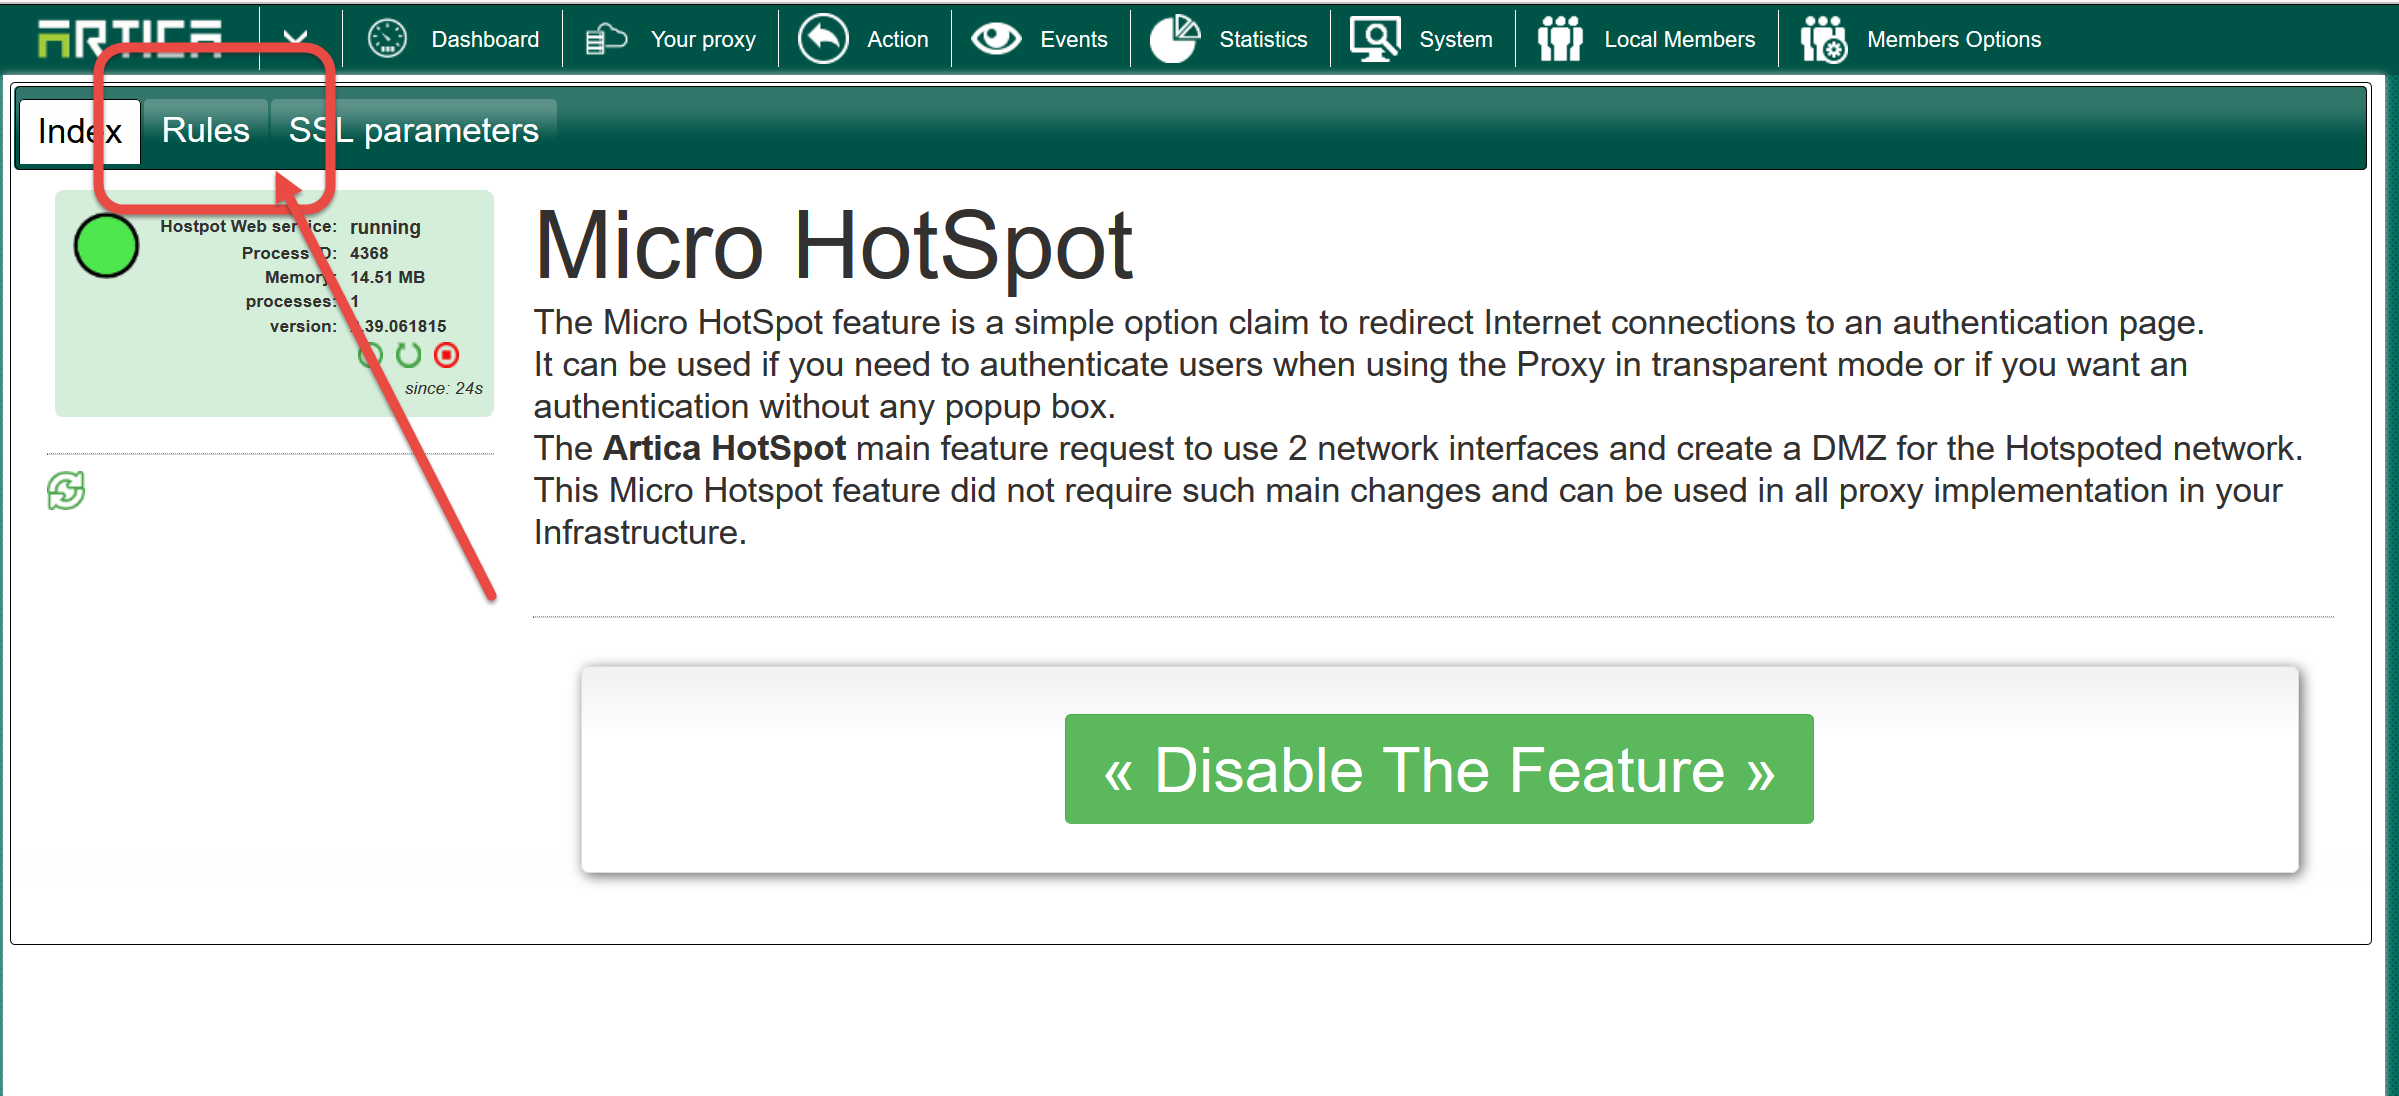Click the 'since: 24s' uptime text

pos(444,388)
